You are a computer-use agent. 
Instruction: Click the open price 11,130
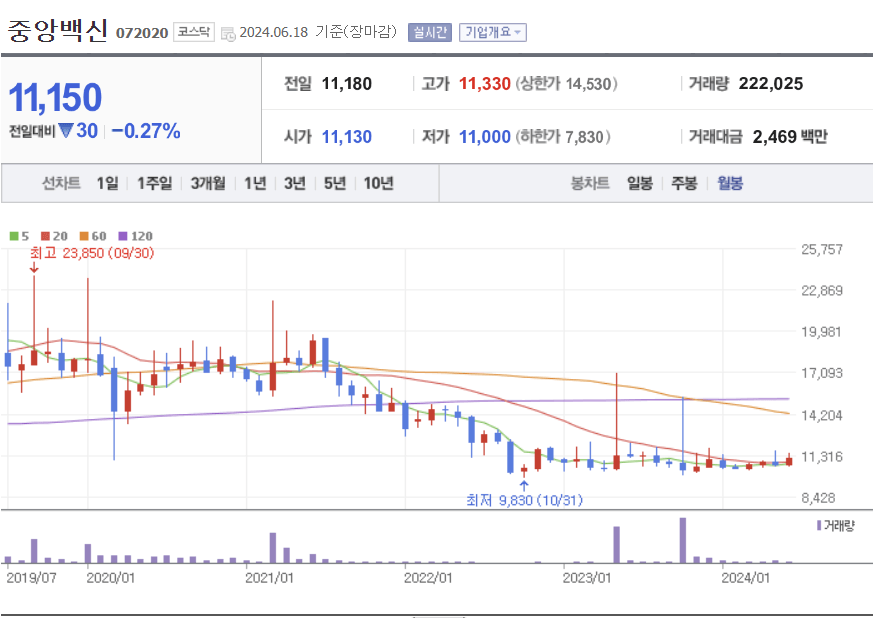[346, 137]
